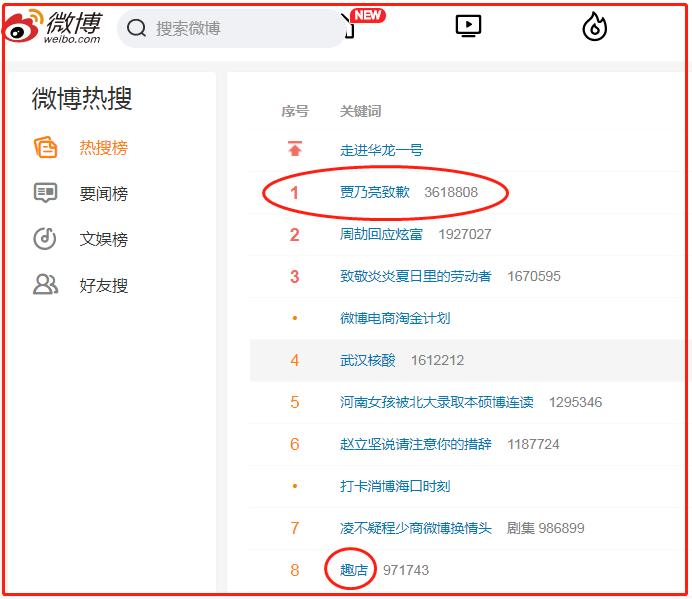The height and width of the screenshot is (599, 692).
Task: Click the search magnifier icon
Action: point(136,28)
